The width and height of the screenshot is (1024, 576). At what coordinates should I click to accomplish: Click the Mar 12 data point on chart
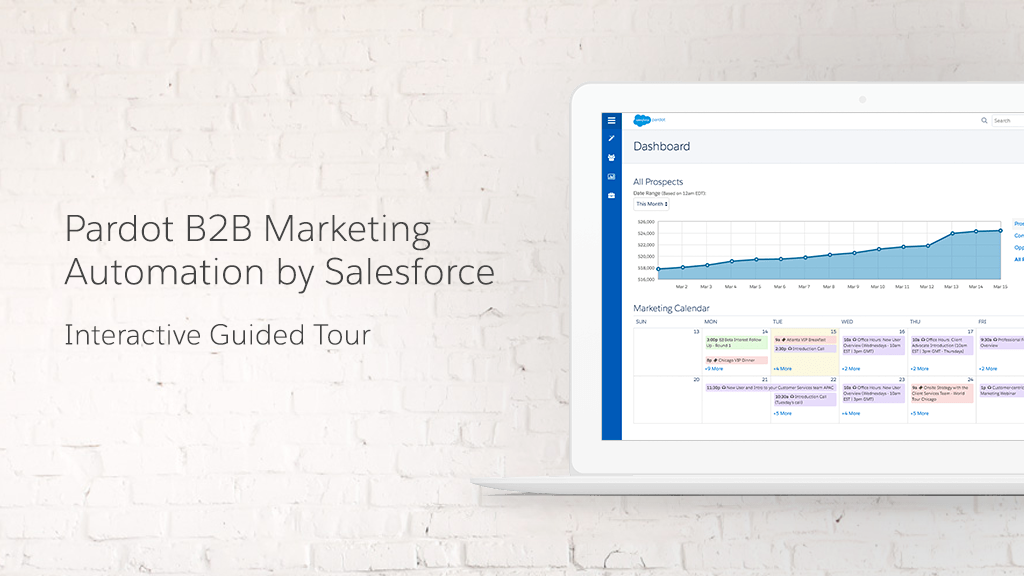coord(928,246)
